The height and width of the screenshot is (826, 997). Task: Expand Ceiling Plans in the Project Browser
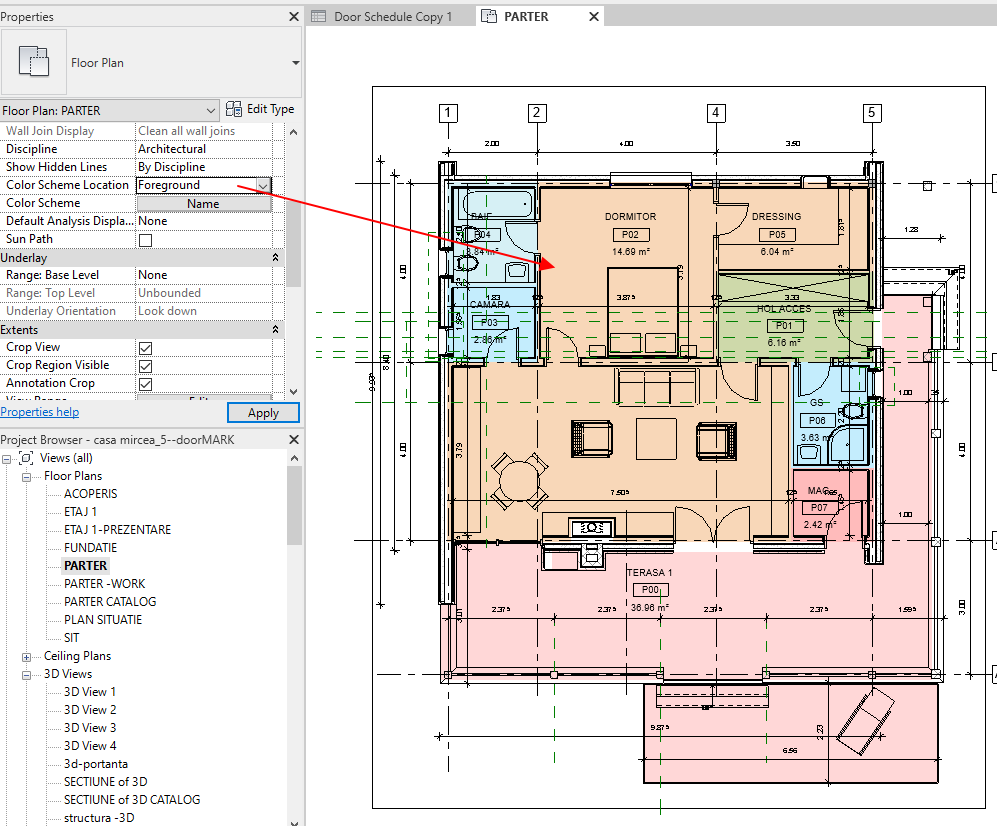[x=24, y=655]
